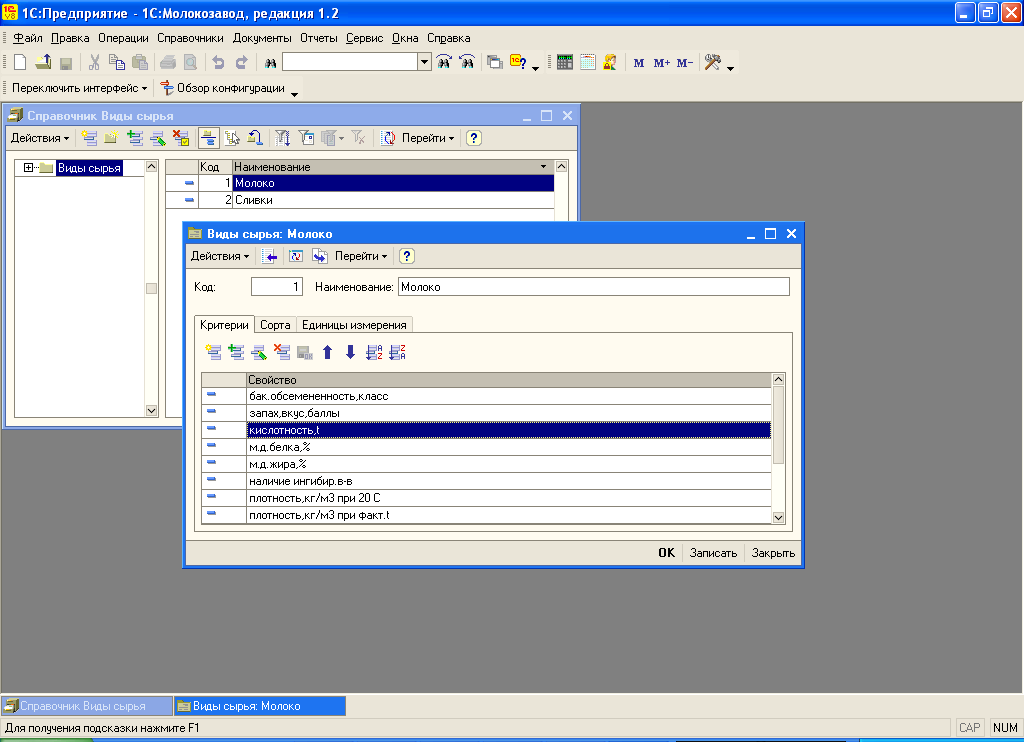Delete the selected row in the Критерии tab
This screenshot has height=742, width=1024.
pyautogui.click(x=282, y=353)
